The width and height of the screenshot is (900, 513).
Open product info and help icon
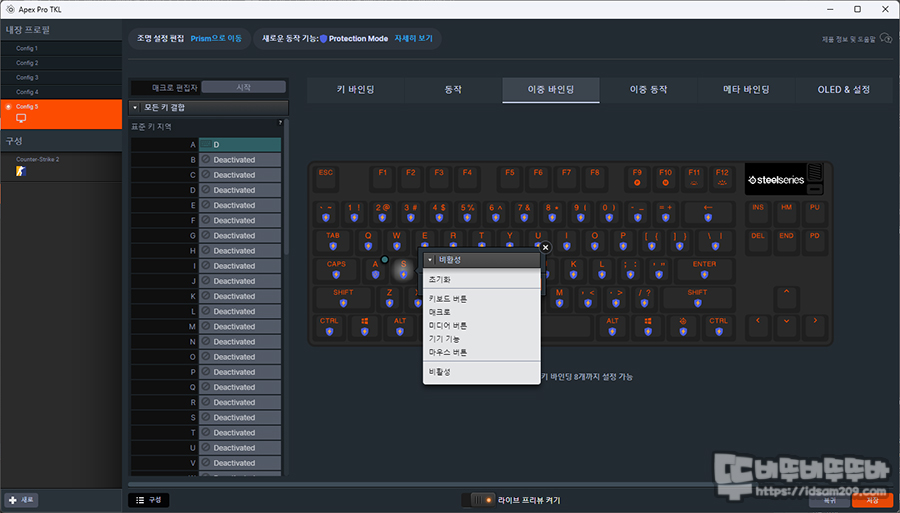[x=886, y=38]
